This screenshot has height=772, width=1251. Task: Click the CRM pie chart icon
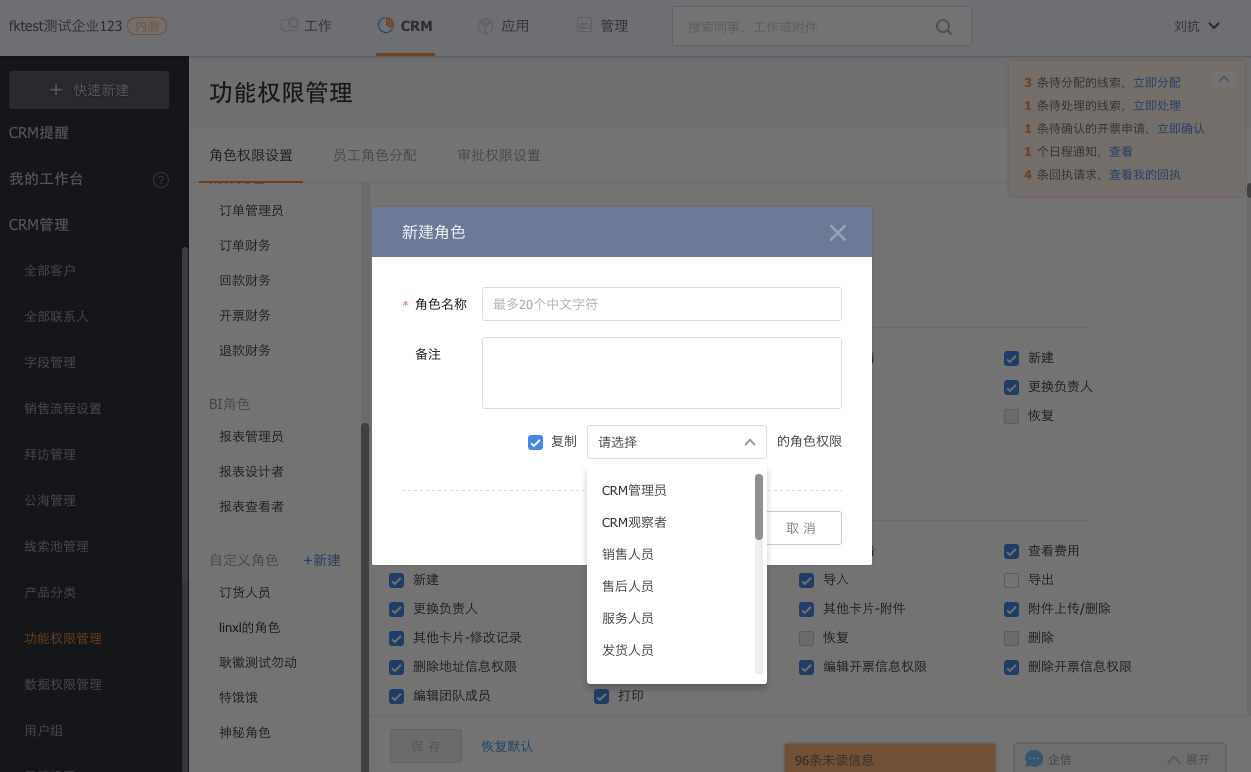[386, 26]
